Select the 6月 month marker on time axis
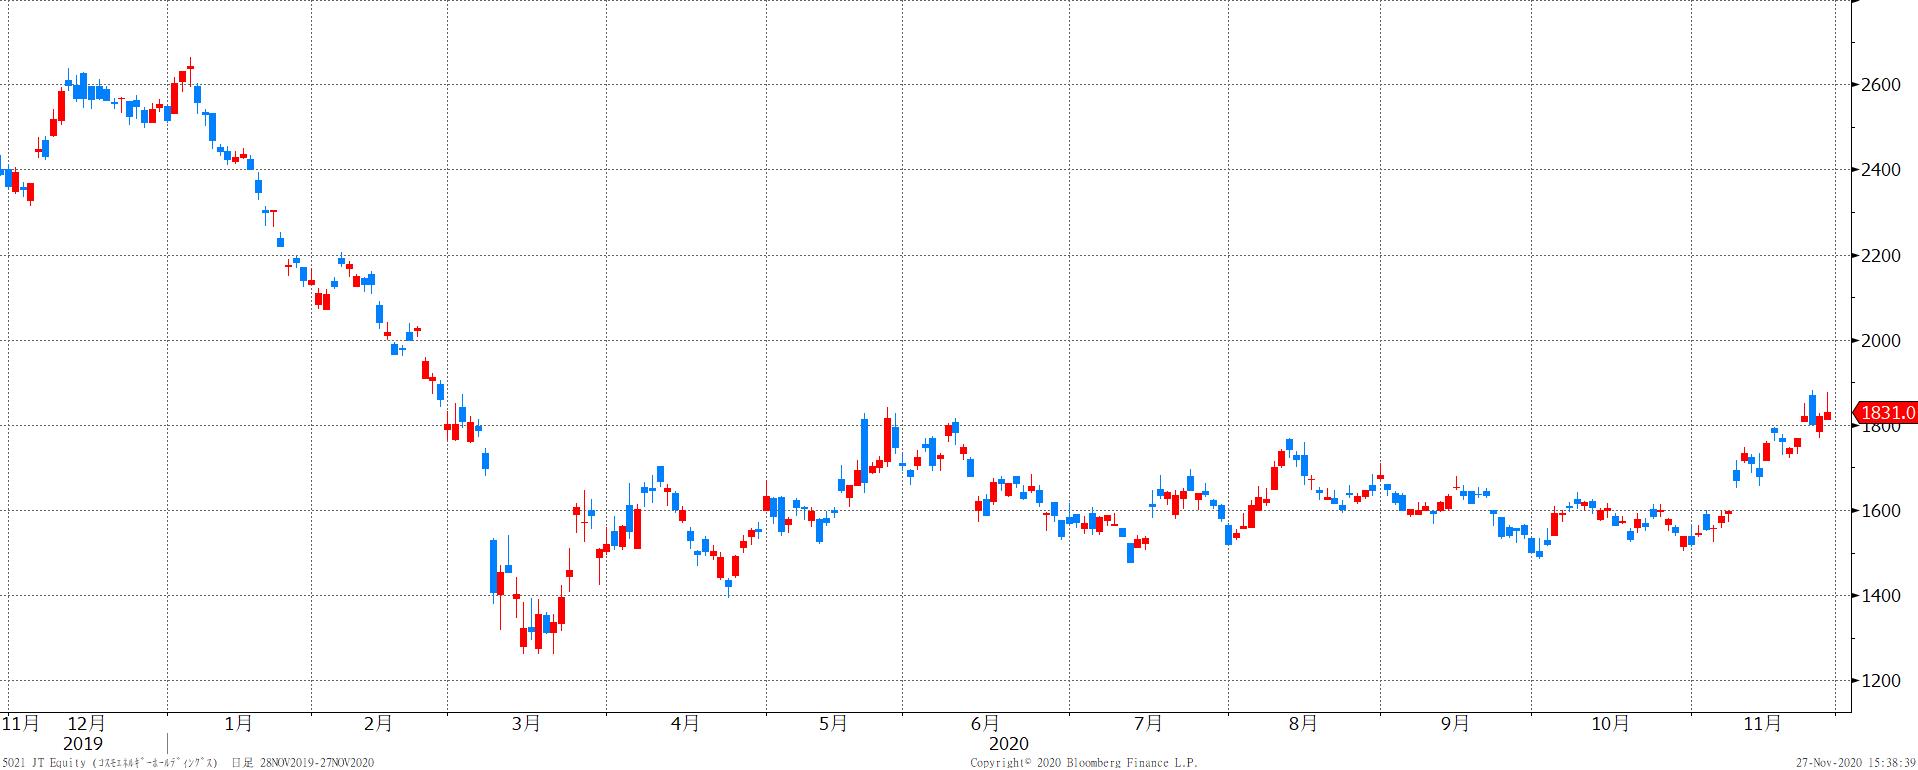 (x=984, y=724)
